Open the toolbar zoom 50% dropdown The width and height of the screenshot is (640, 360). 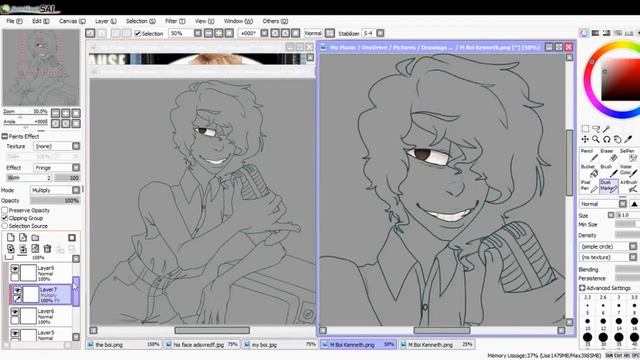[198, 33]
